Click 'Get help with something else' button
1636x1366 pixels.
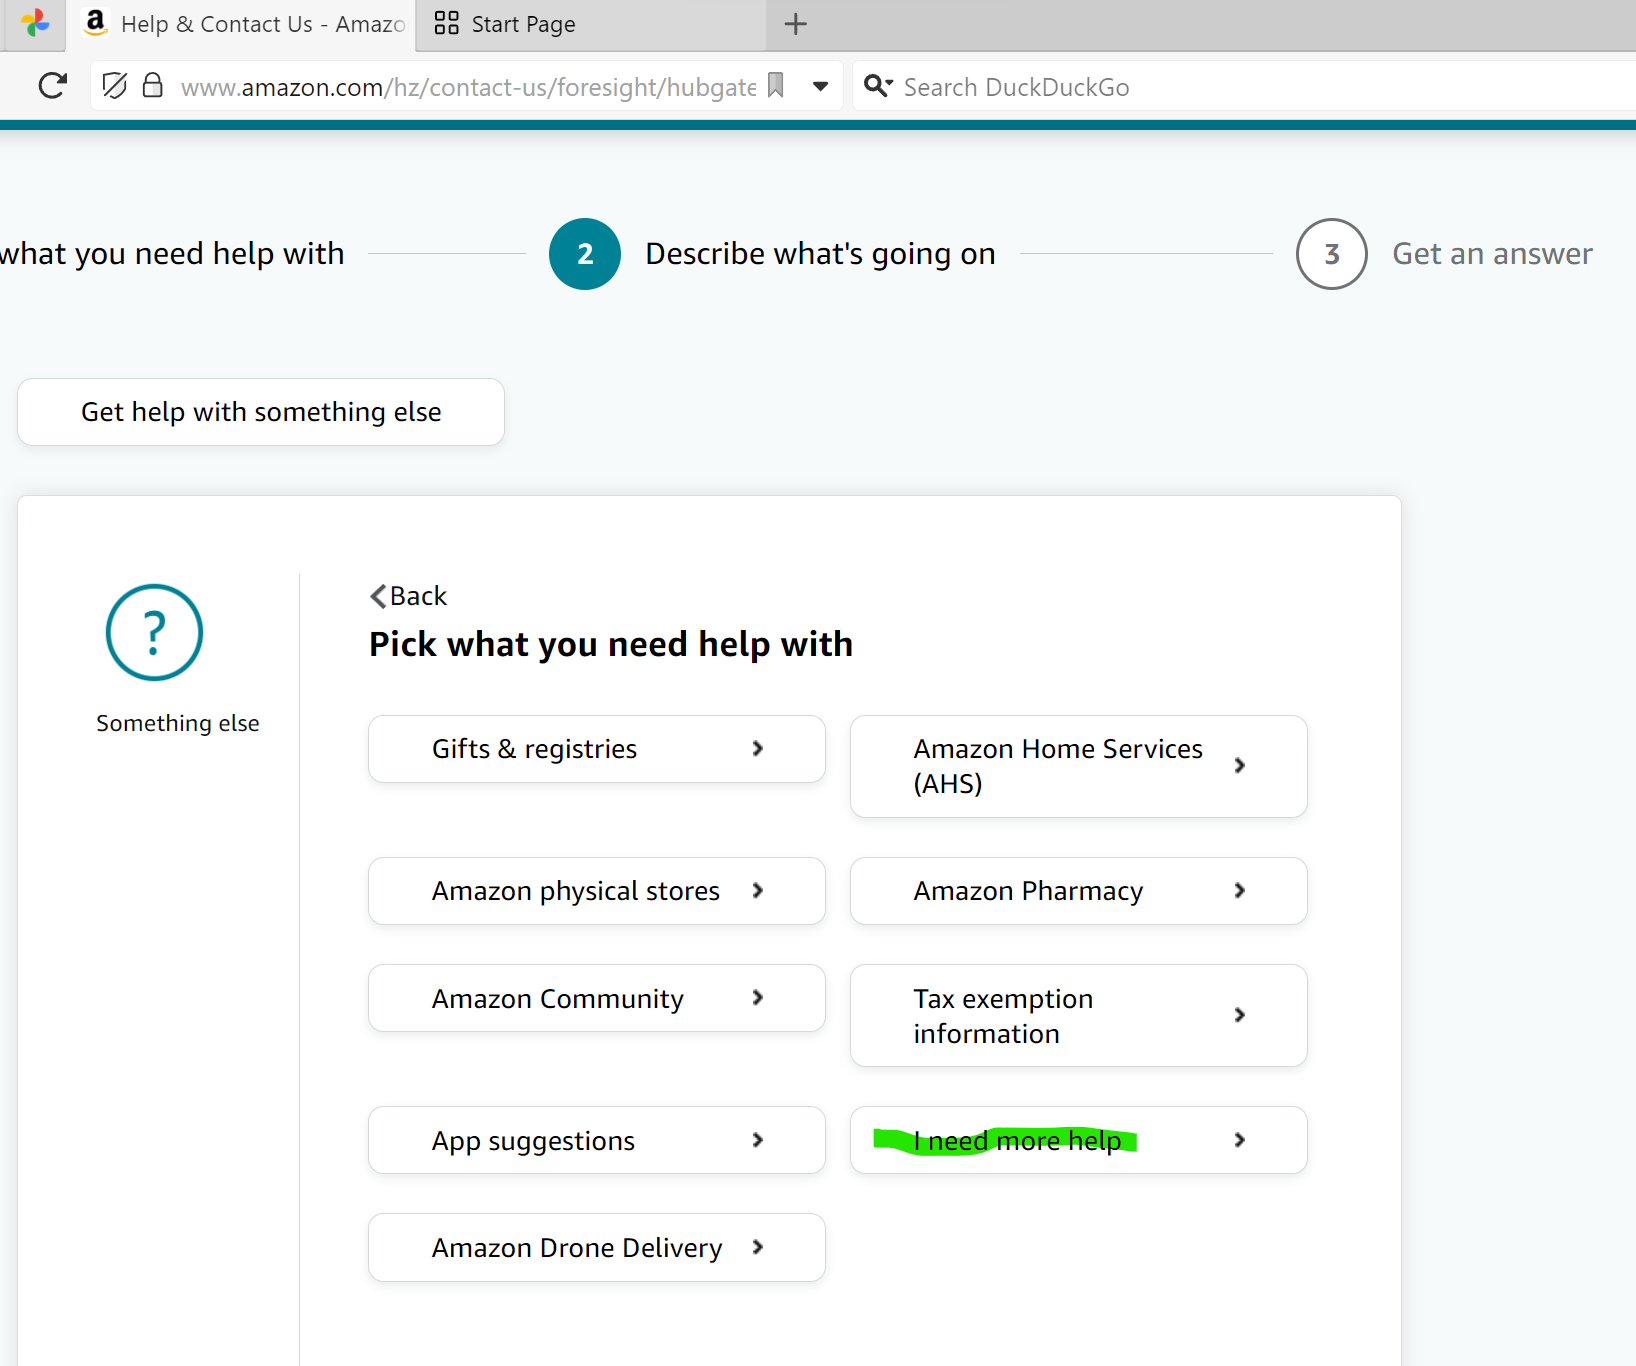[261, 412]
